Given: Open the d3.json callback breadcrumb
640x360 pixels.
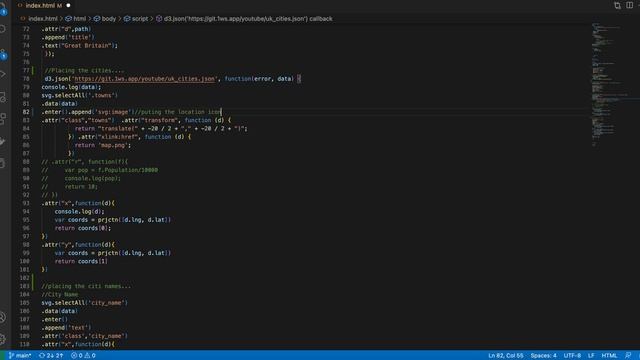Looking at the screenshot, I should (x=244, y=19).
